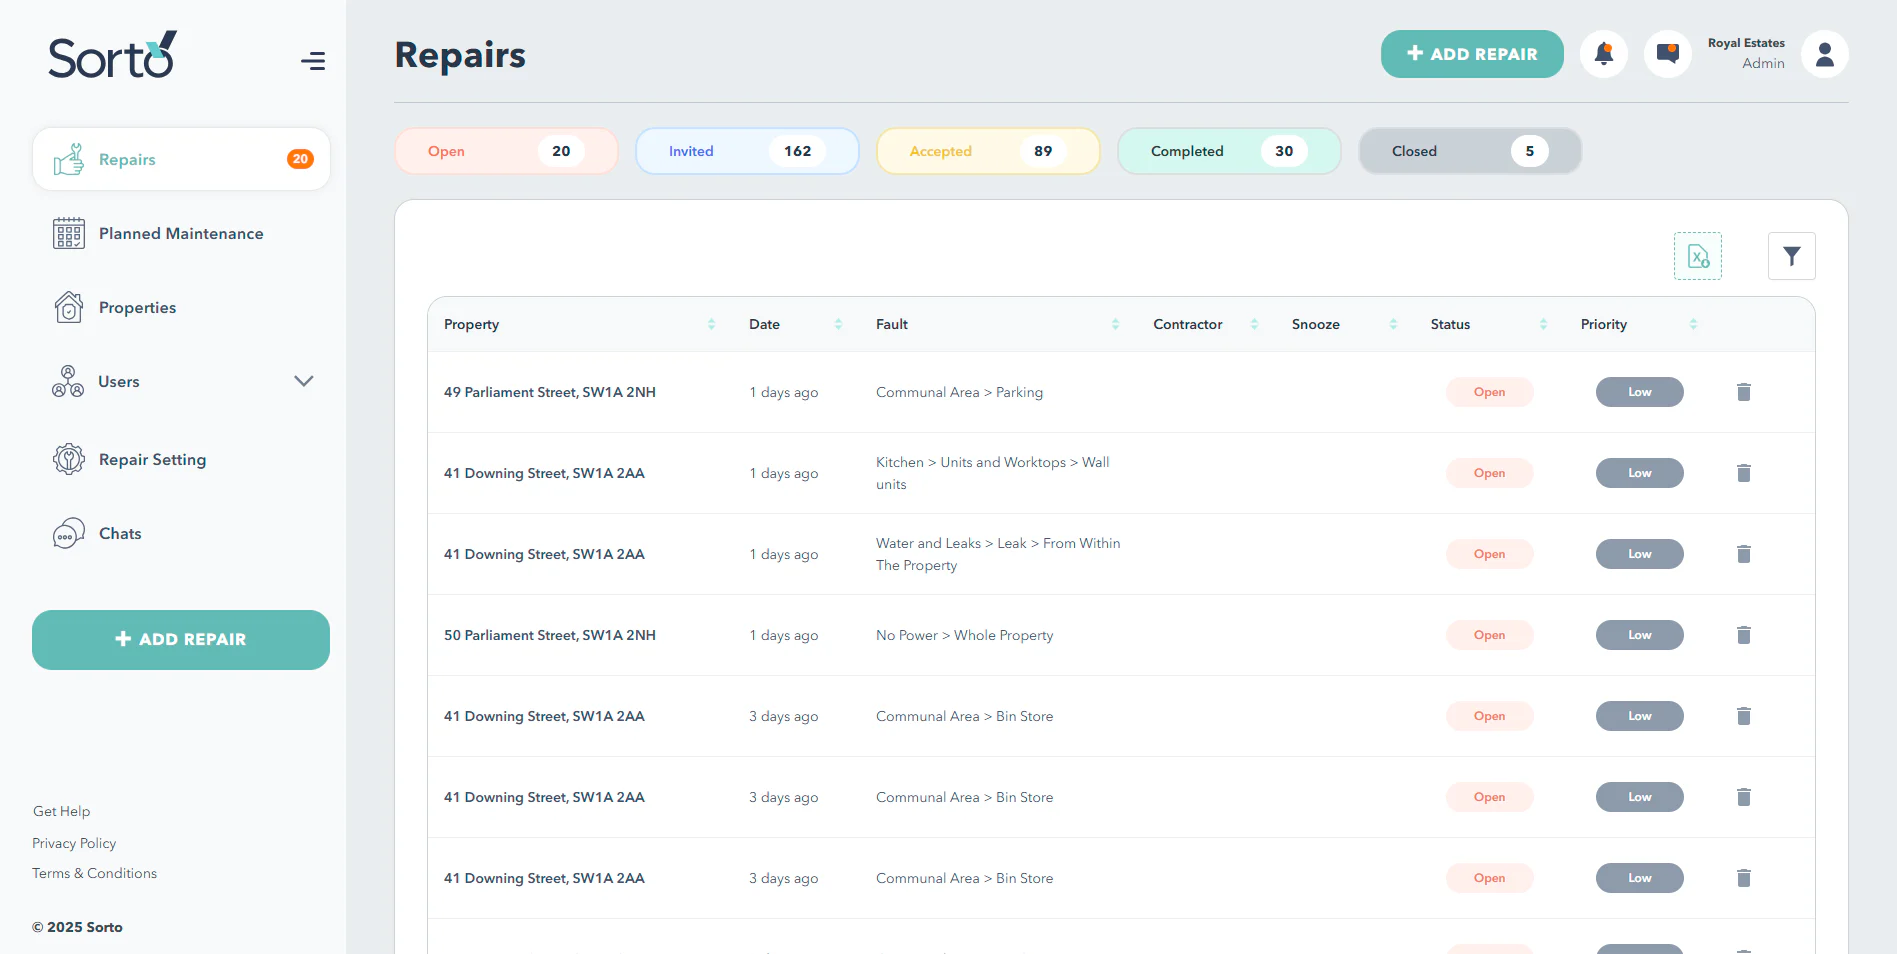Select No Power > Whole Property fault
The height and width of the screenshot is (954, 1897).
point(964,635)
